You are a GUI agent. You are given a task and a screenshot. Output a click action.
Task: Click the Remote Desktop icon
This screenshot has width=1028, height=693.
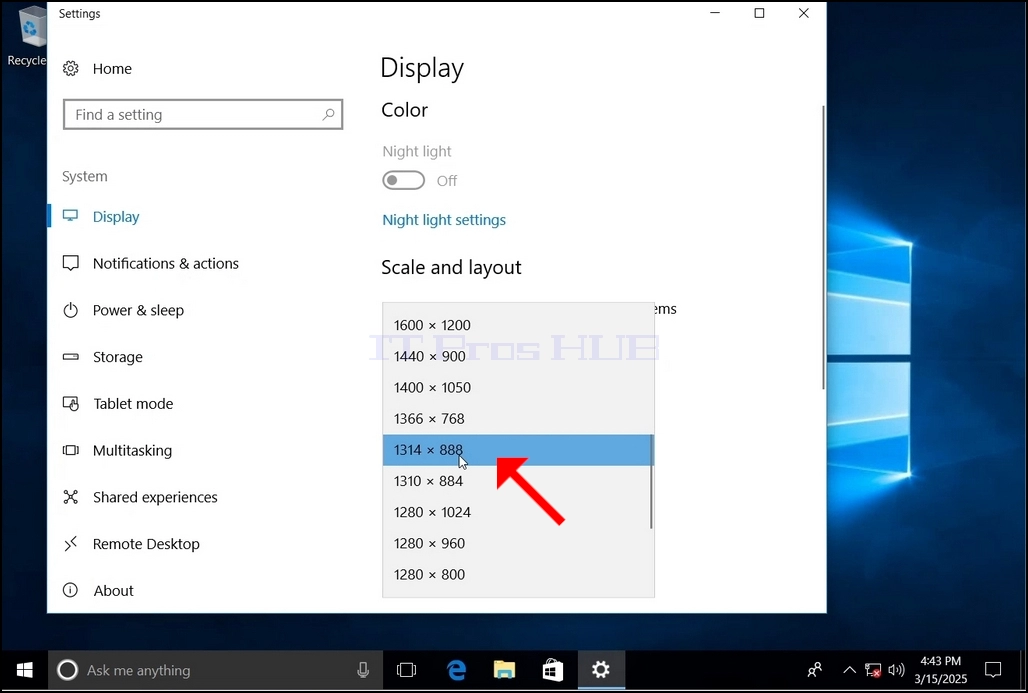pos(70,544)
